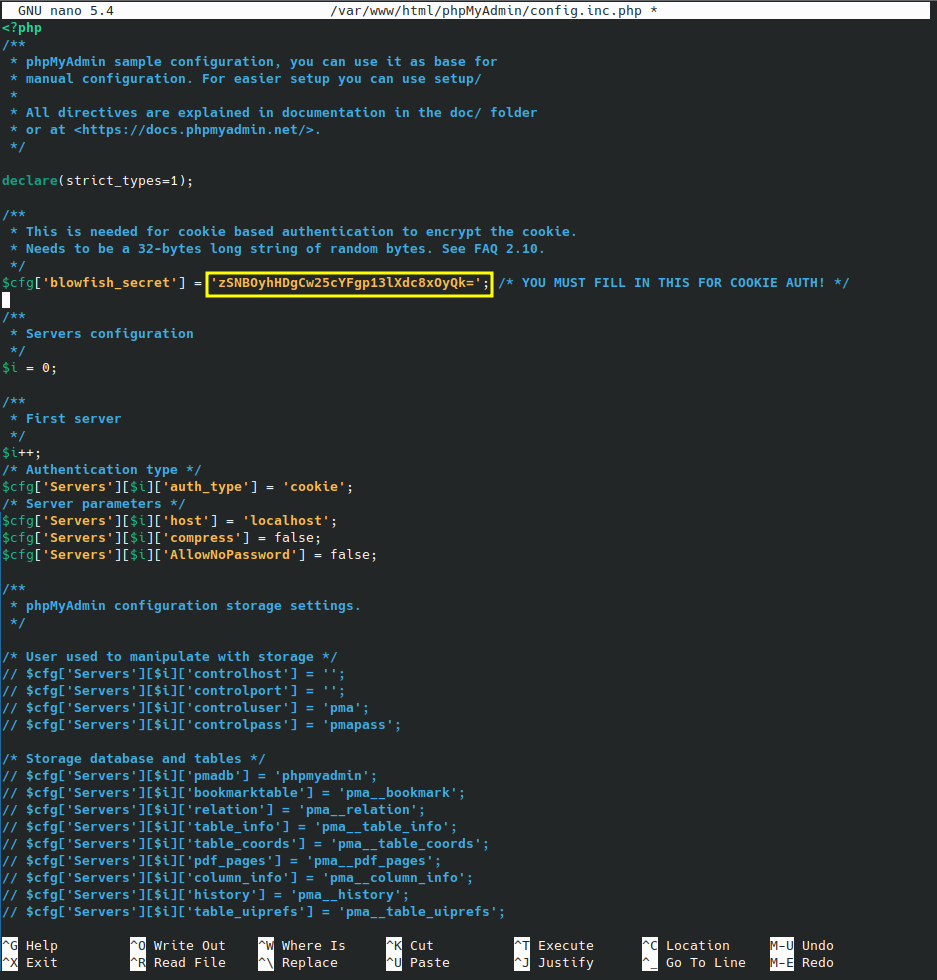Image resolution: width=937 pixels, height=980 pixels.
Task: Click the $i = 0; line
Action: [x=29, y=368]
